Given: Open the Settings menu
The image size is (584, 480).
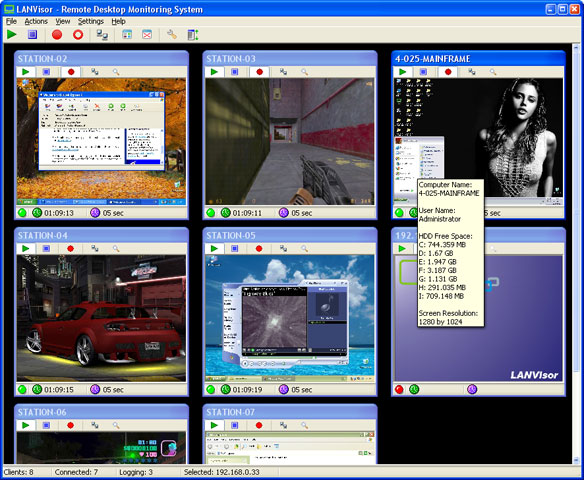Looking at the screenshot, I should click(x=91, y=21).
